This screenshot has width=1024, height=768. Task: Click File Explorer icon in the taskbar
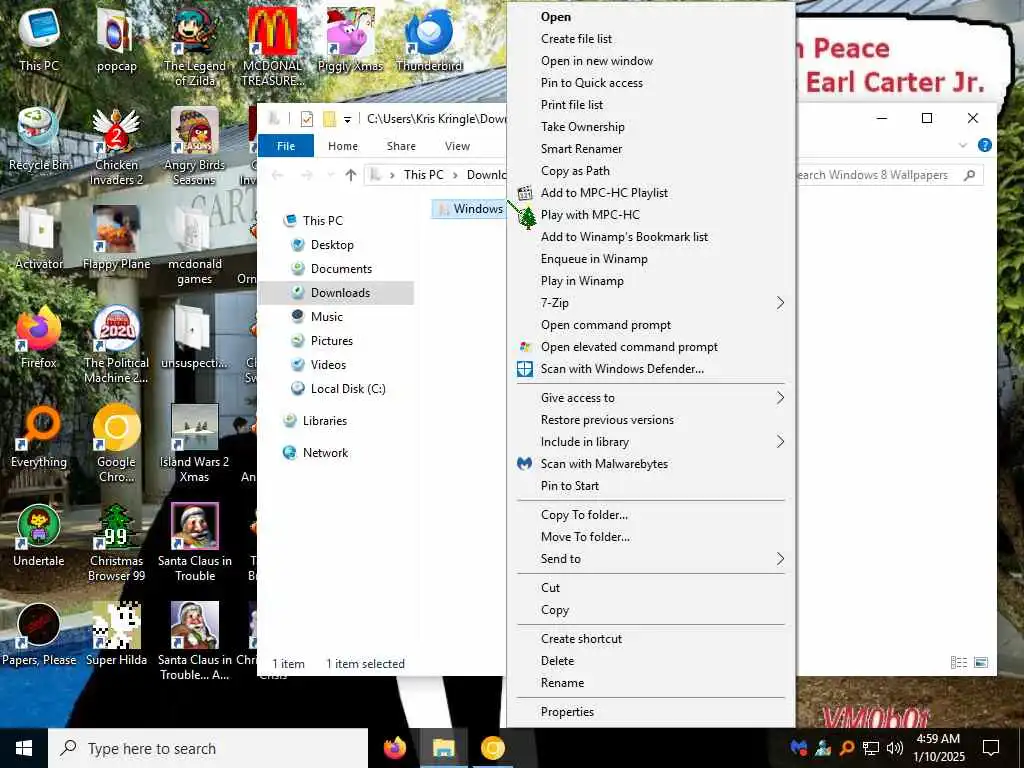click(x=443, y=748)
